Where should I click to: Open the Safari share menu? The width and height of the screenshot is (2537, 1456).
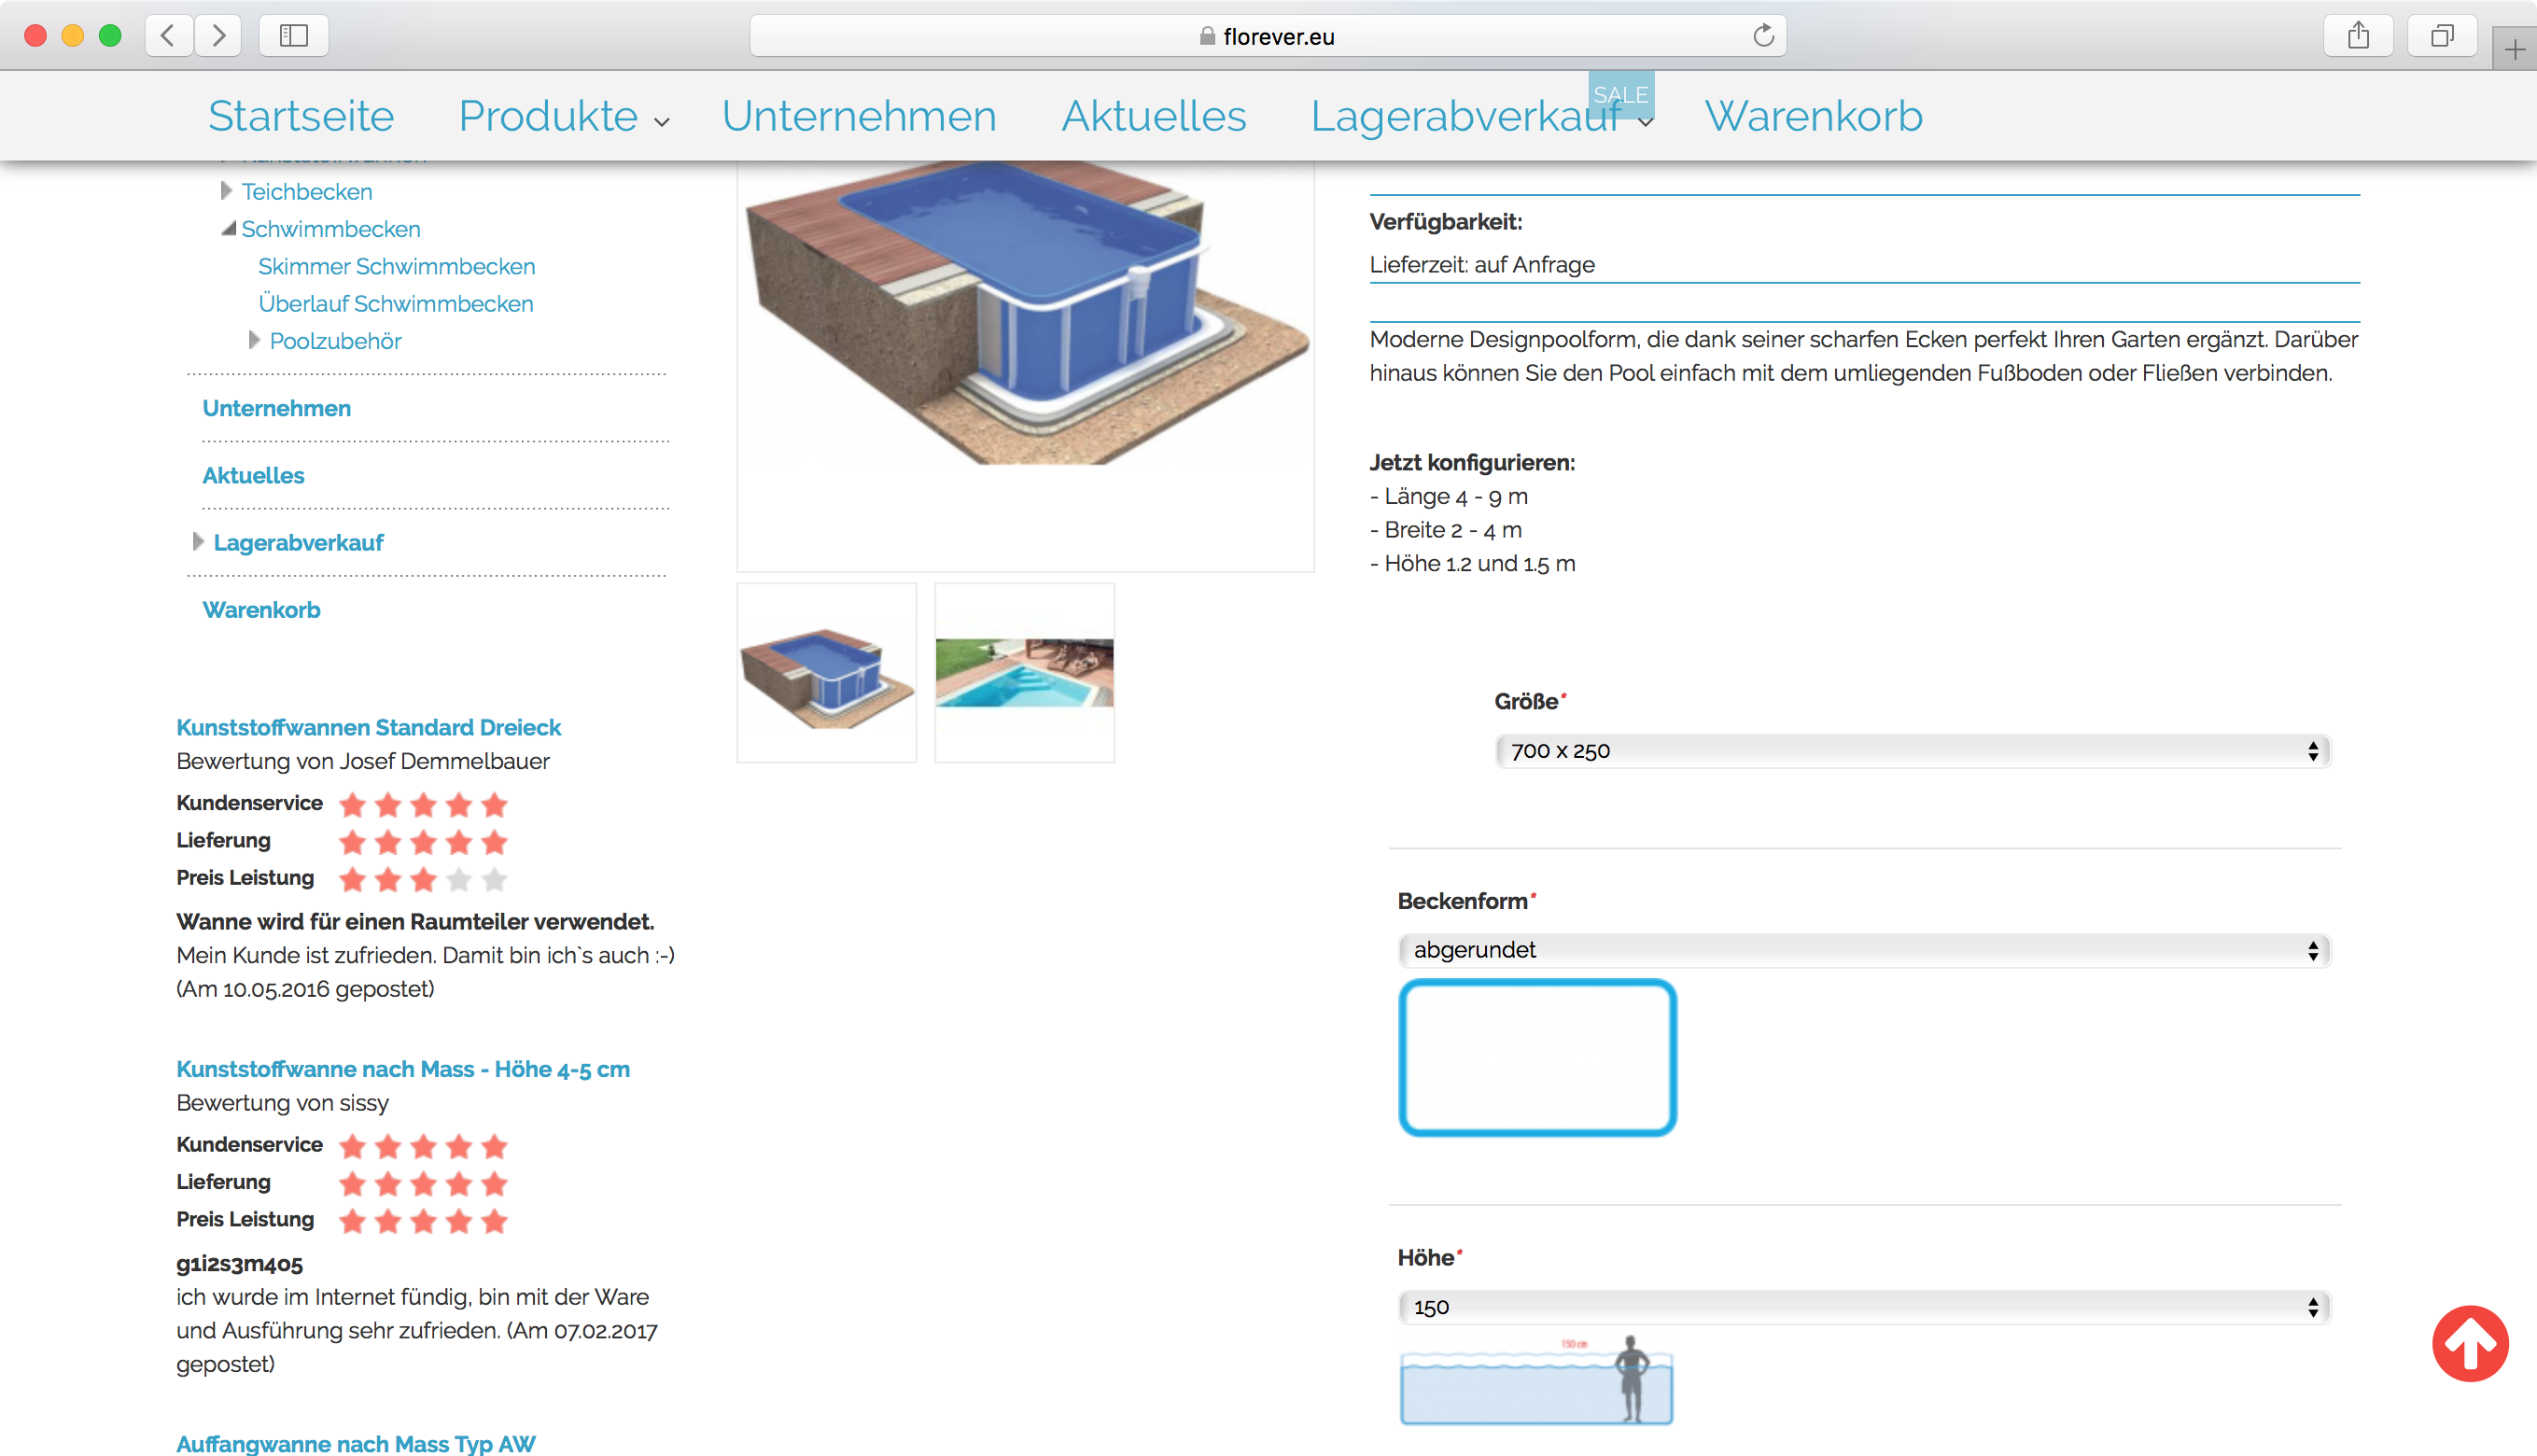tap(2358, 36)
